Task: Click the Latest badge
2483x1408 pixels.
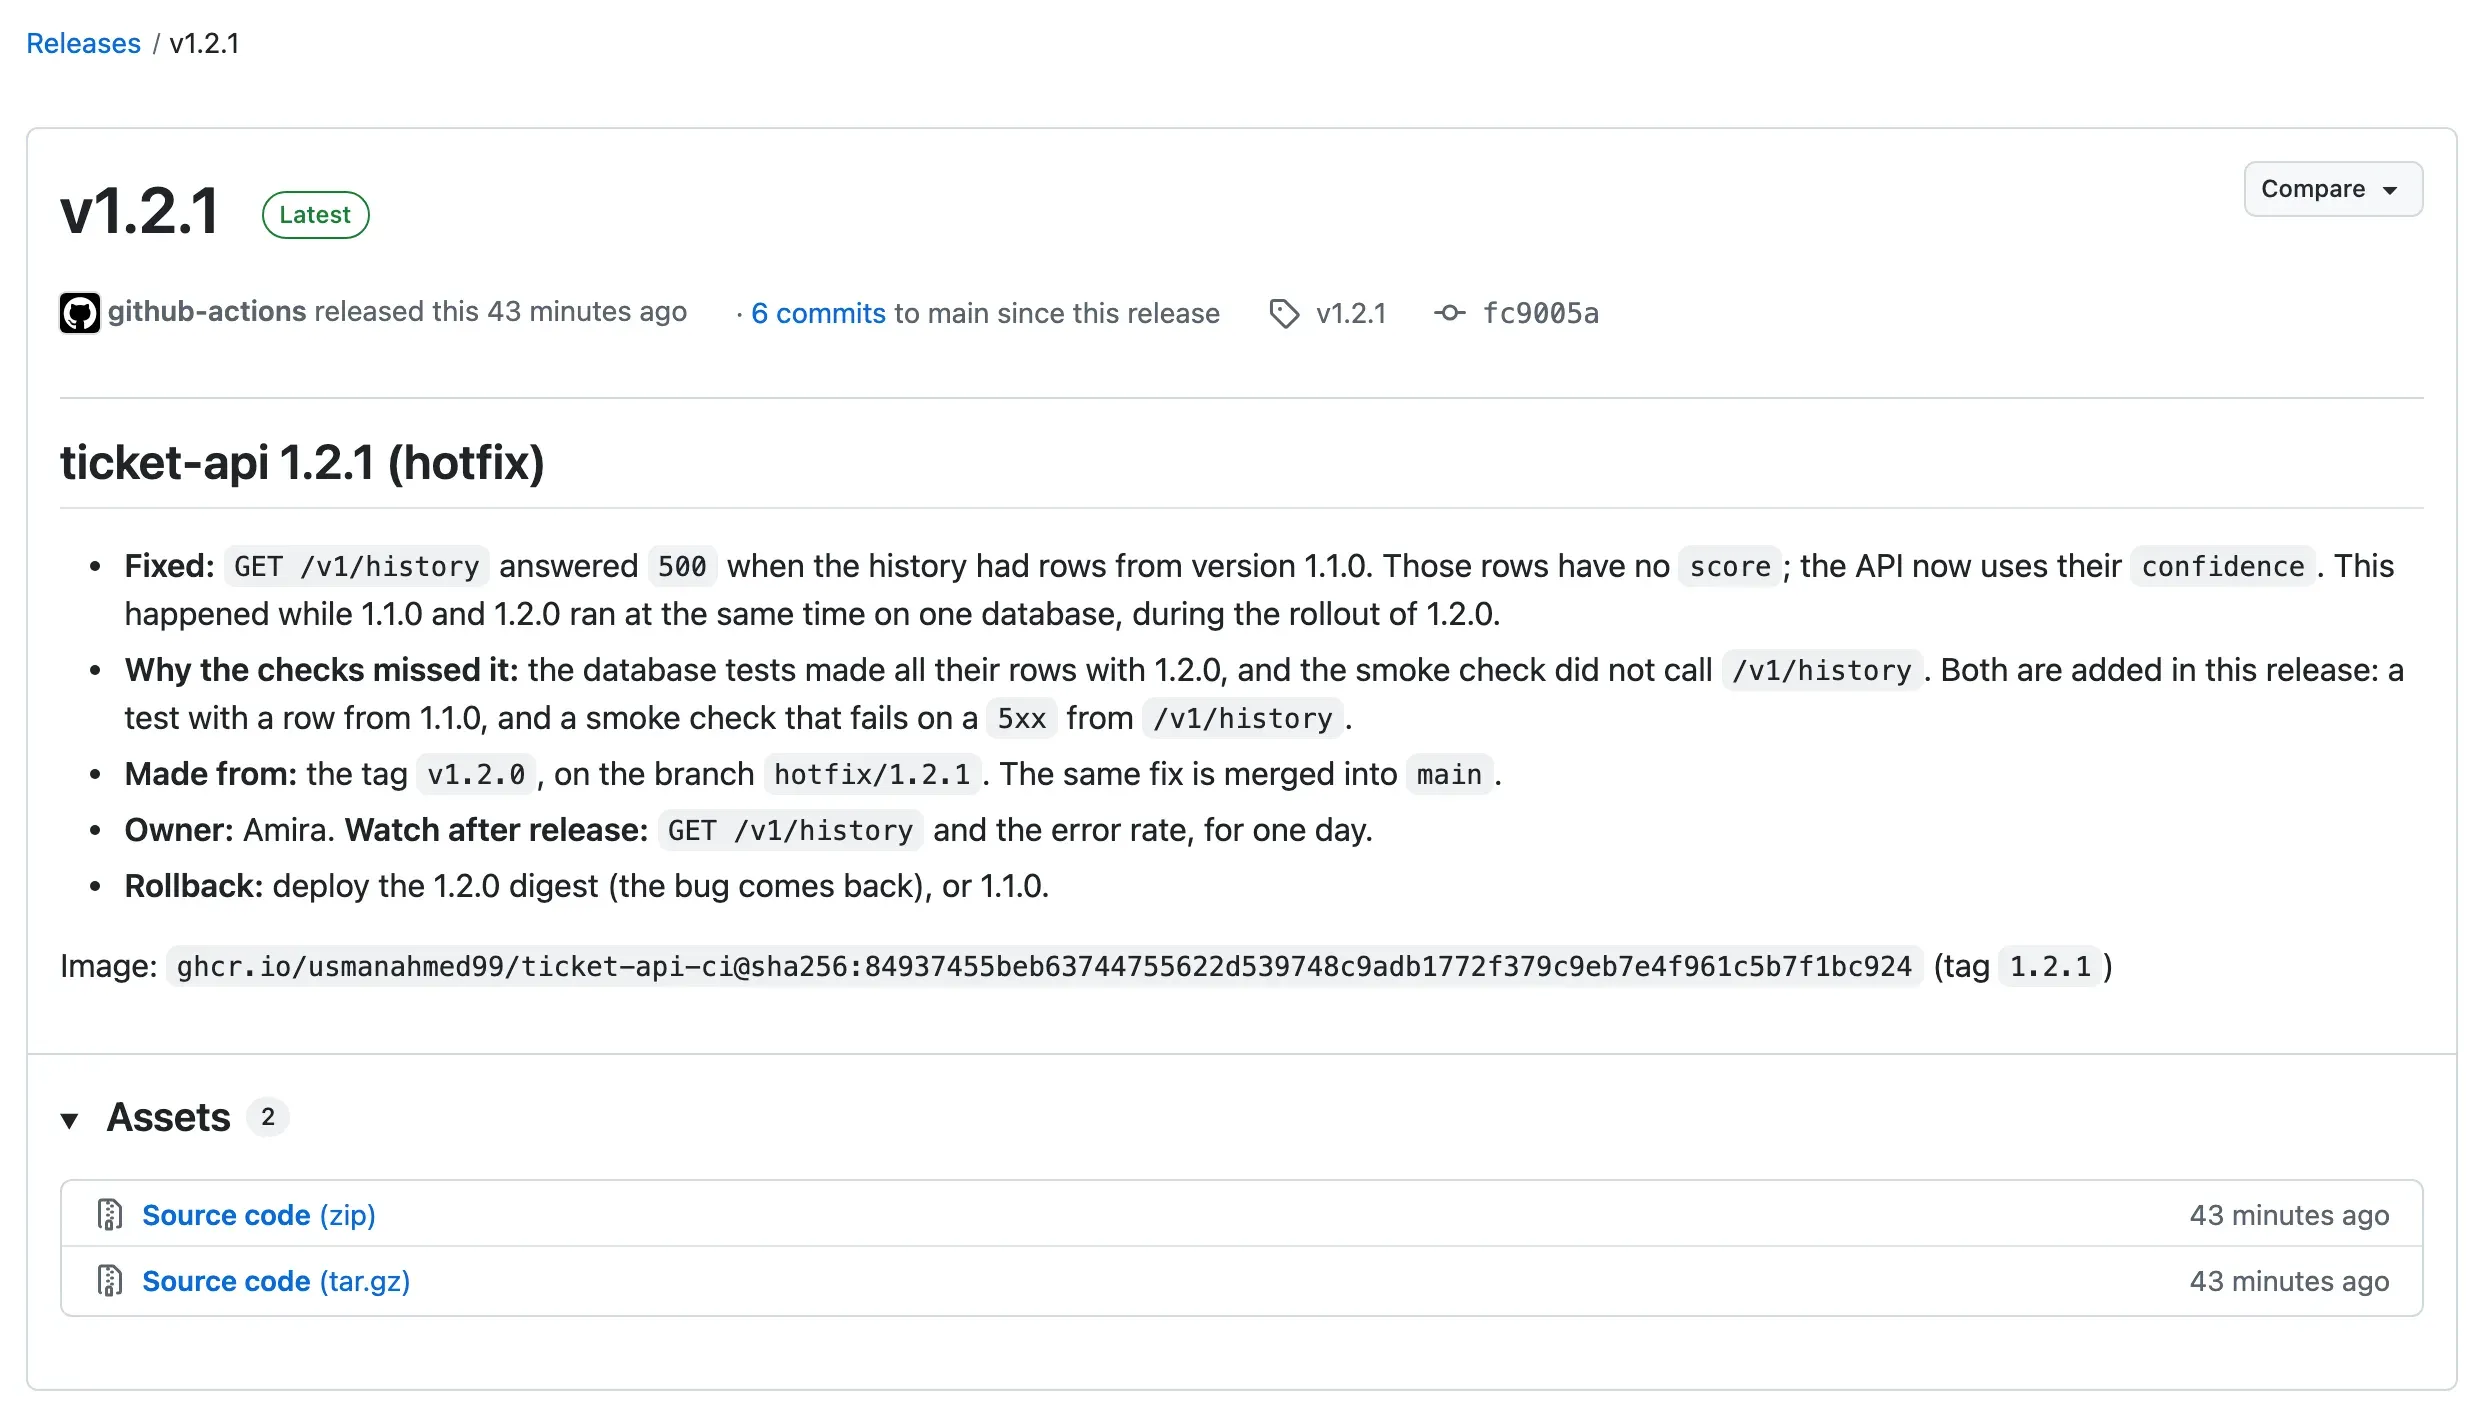Action: (x=315, y=215)
